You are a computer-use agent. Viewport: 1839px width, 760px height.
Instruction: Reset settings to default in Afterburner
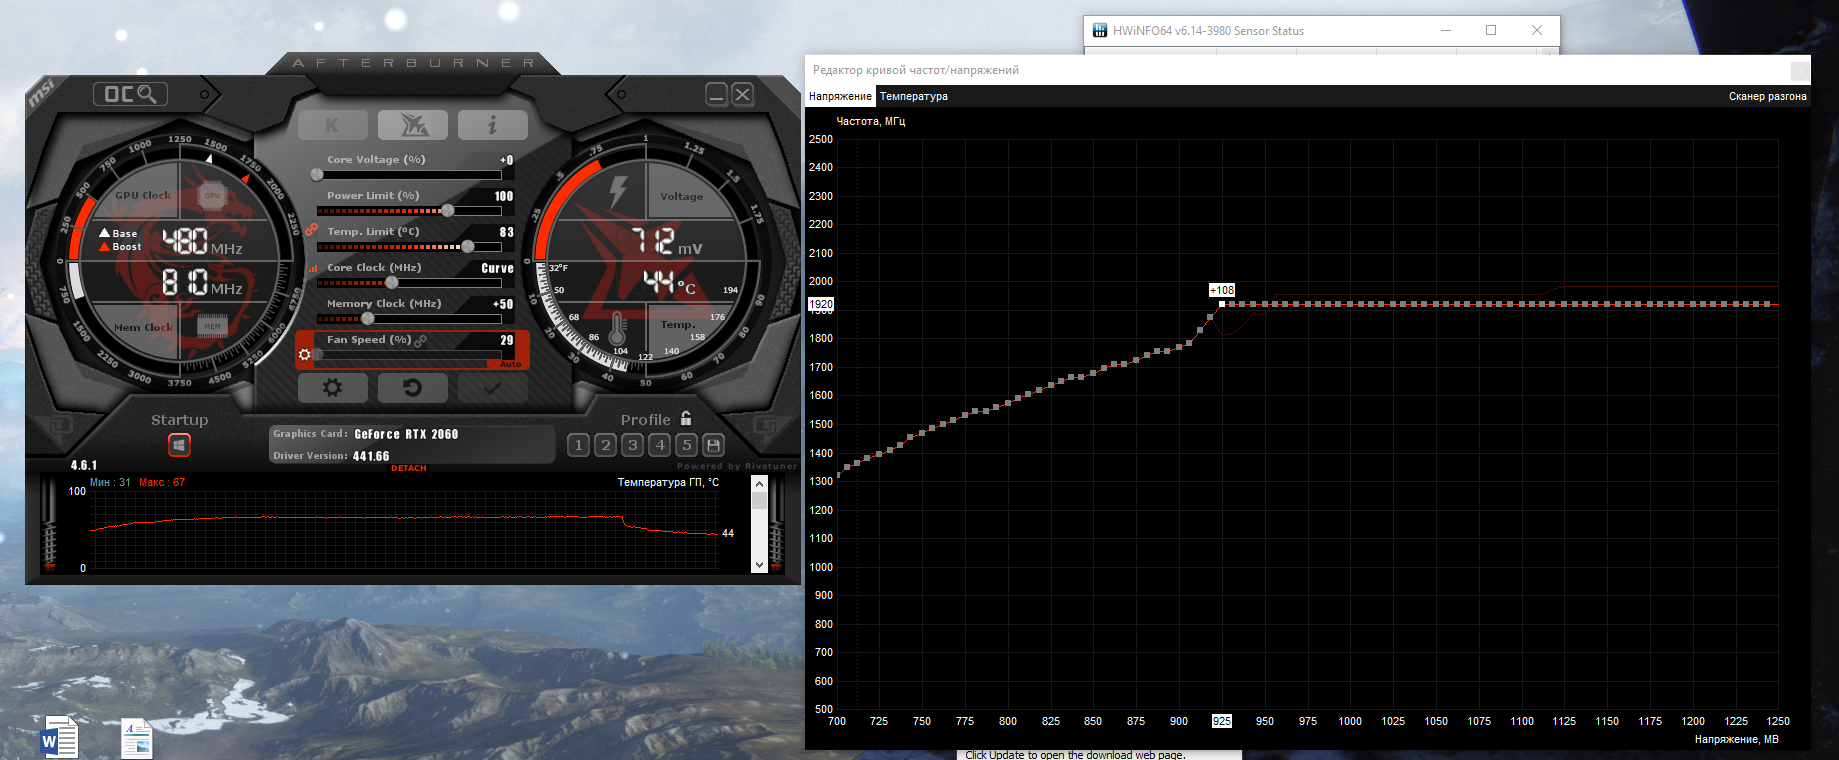coord(413,388)
